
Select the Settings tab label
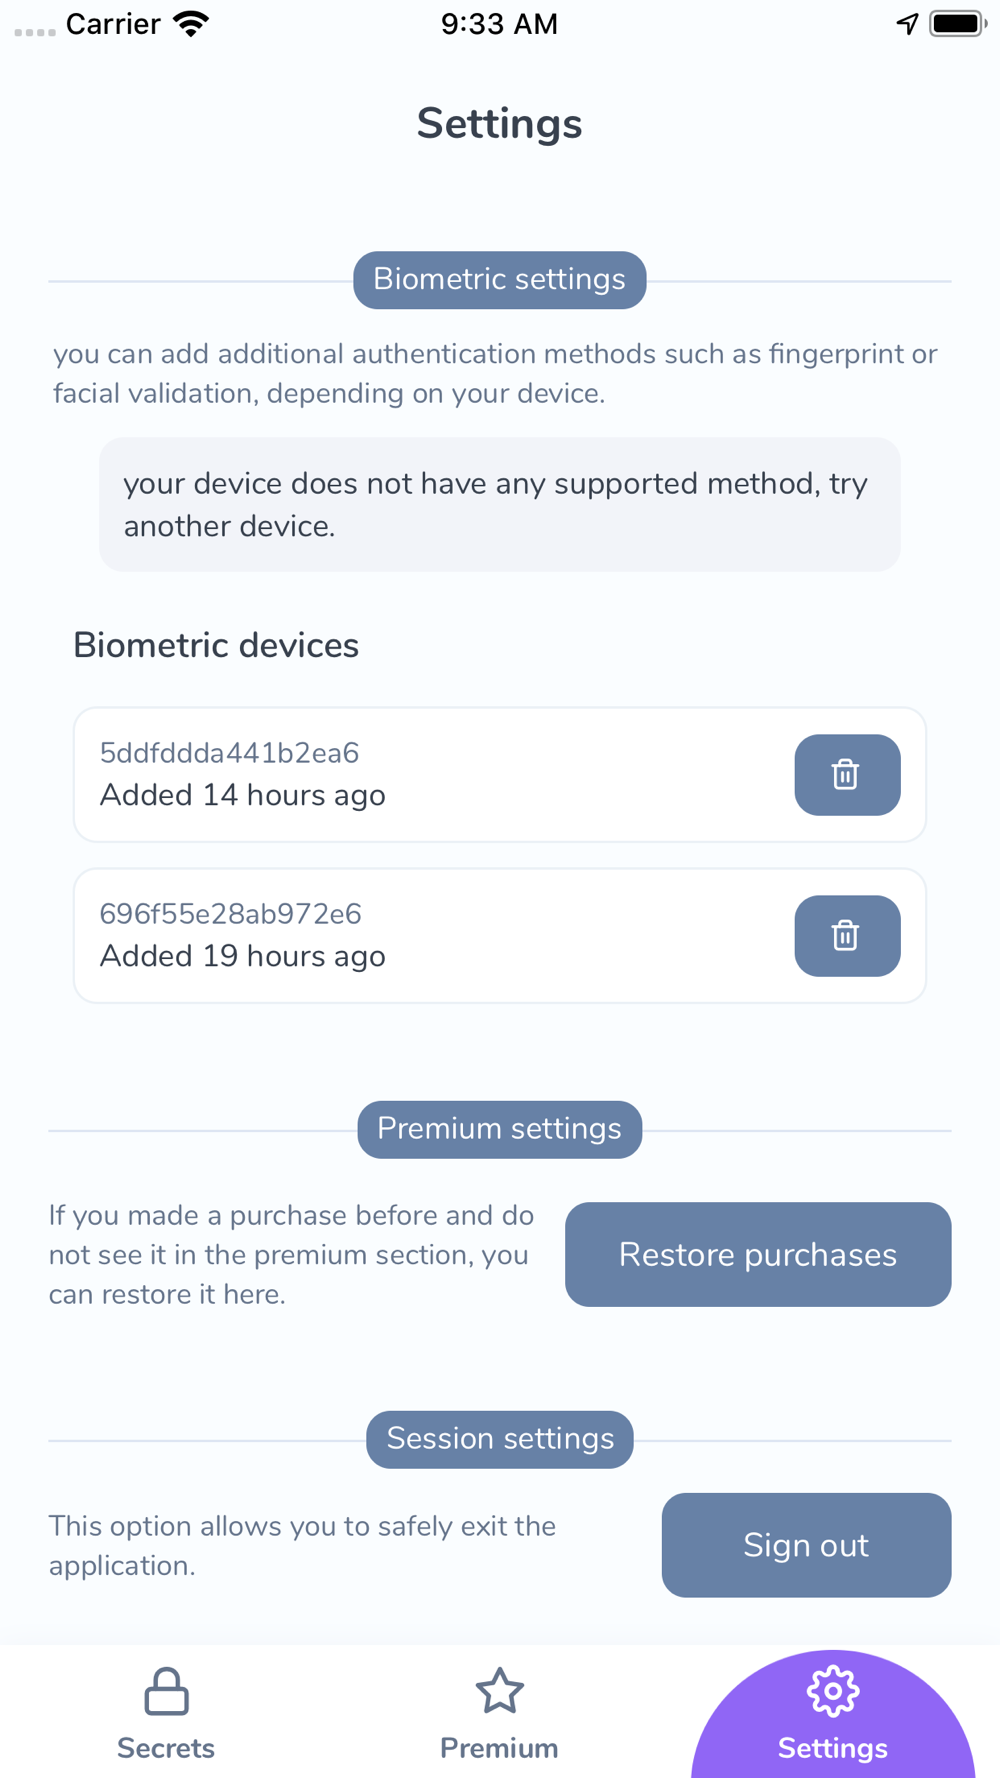pyautogui.click(x=833, y=1748)
